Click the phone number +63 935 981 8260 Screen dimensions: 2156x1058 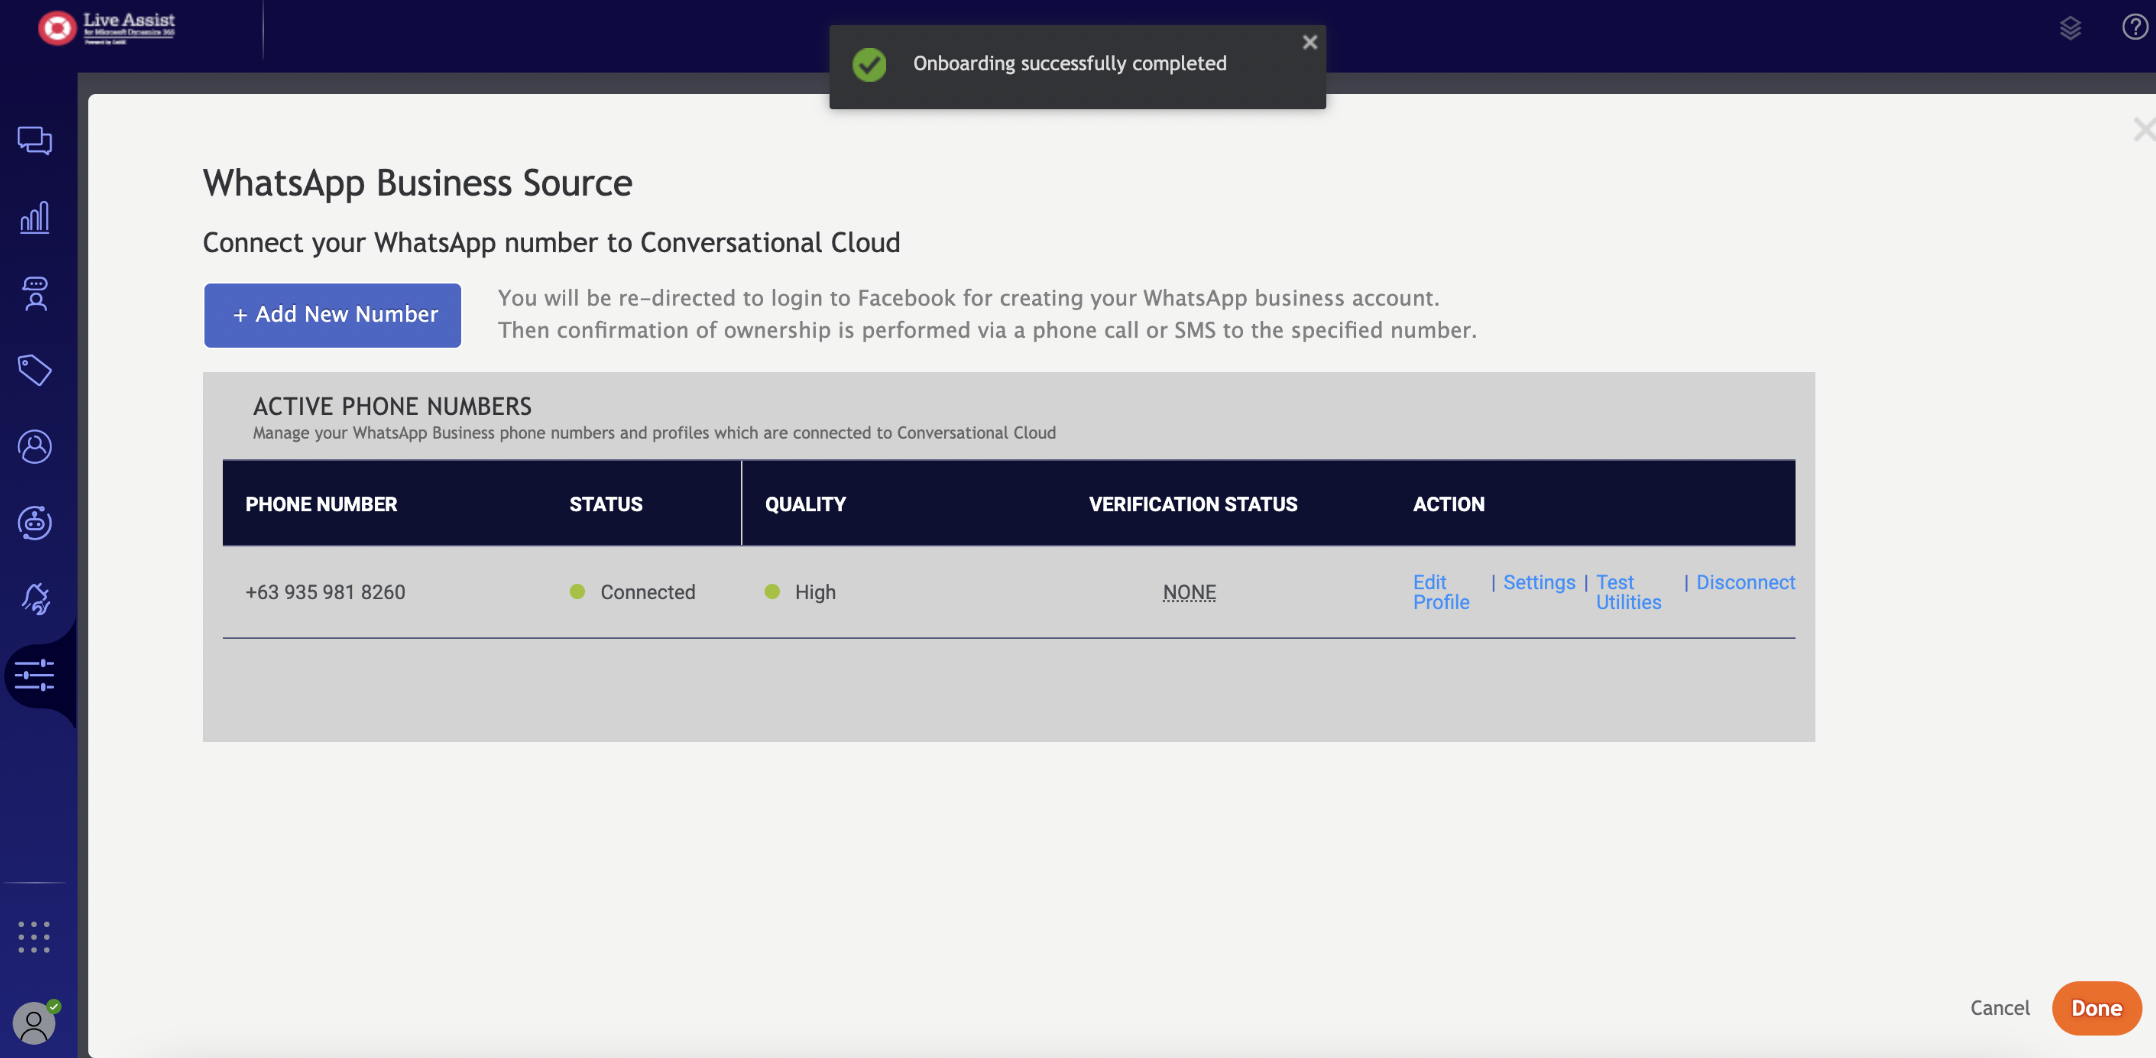tap(325, 592)
